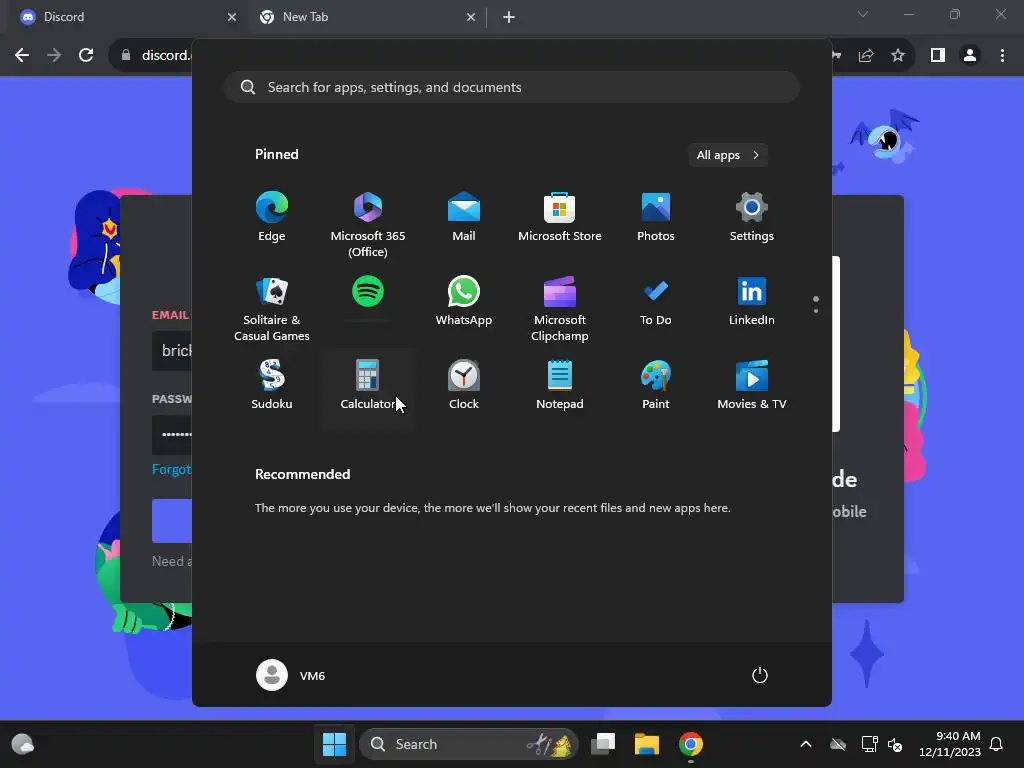The image size is (1024, 768).
Task: Open Solitaire & Casual Games
Action: coord(272,308)
